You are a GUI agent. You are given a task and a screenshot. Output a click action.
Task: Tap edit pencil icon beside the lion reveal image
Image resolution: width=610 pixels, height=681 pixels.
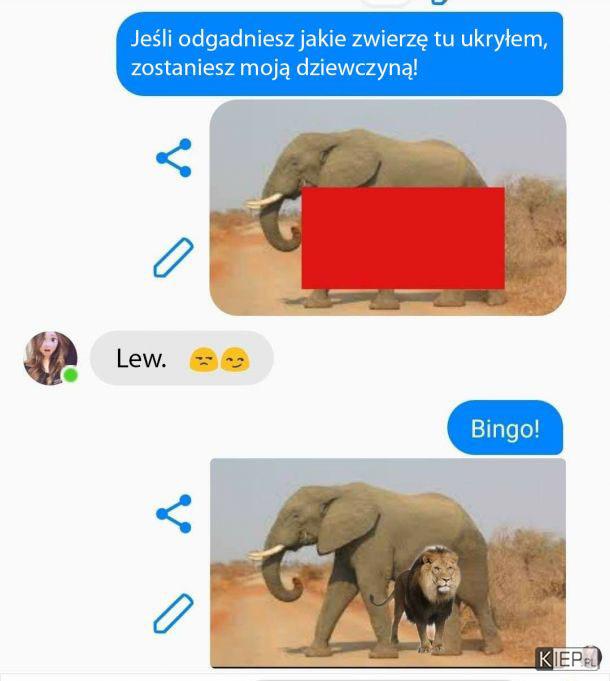click(x=174, y=613)
